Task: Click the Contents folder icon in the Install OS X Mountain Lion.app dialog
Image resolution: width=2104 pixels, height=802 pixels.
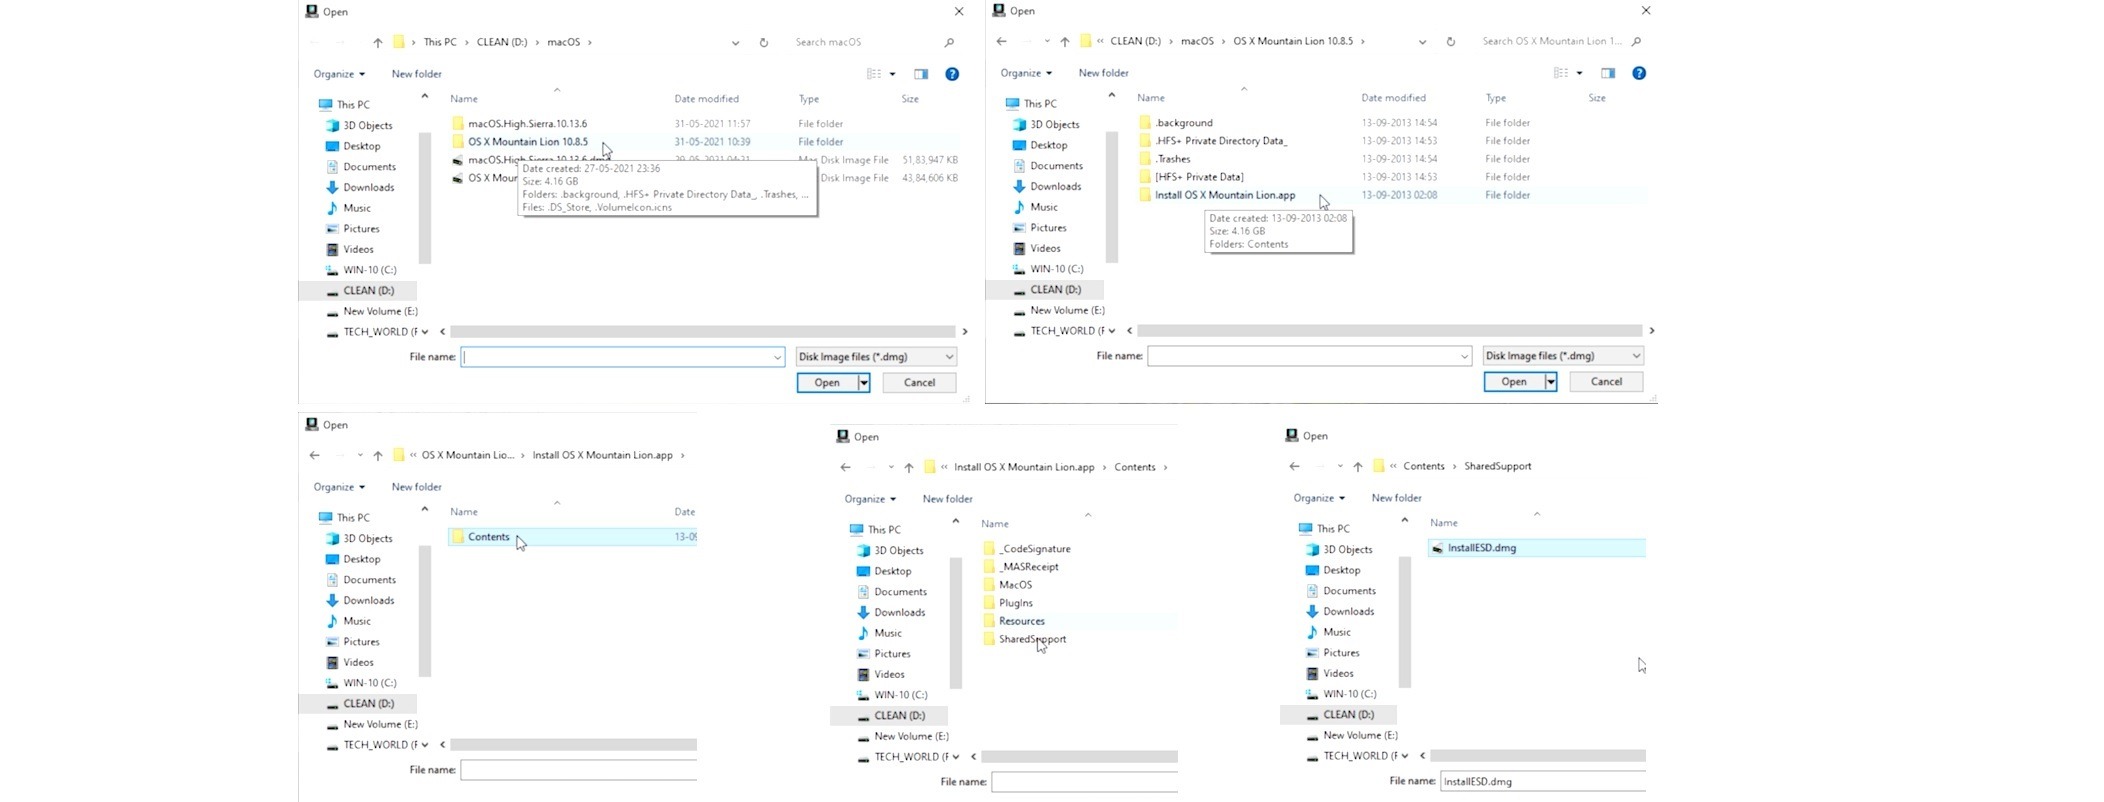Action: point(458,537)
